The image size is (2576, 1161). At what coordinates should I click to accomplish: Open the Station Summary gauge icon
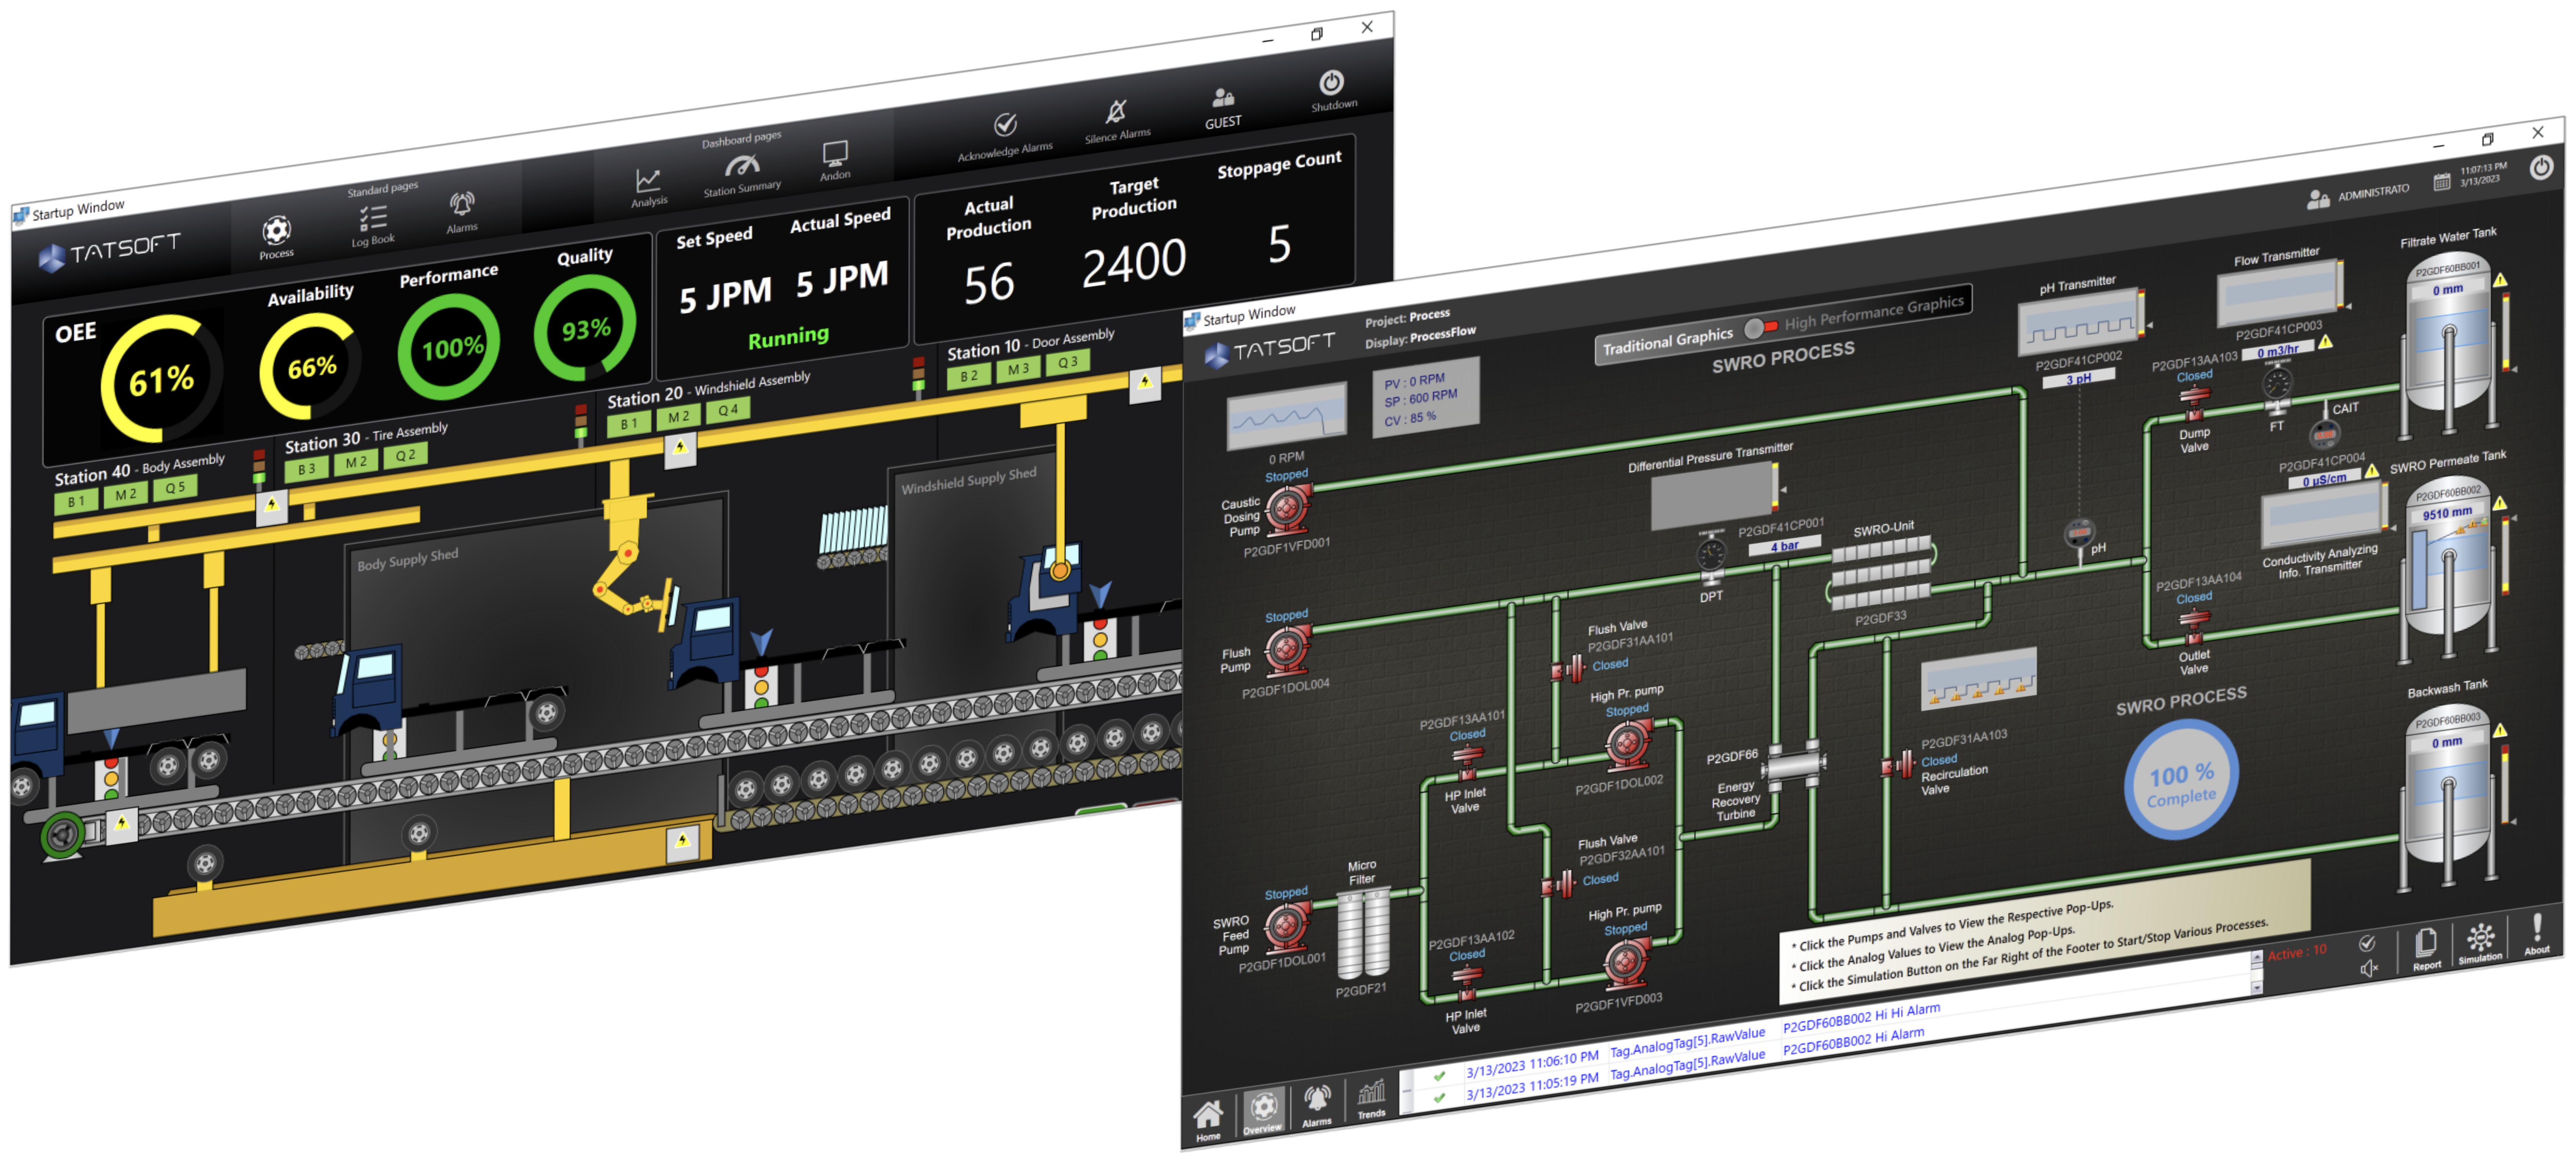tap(742, 166)
